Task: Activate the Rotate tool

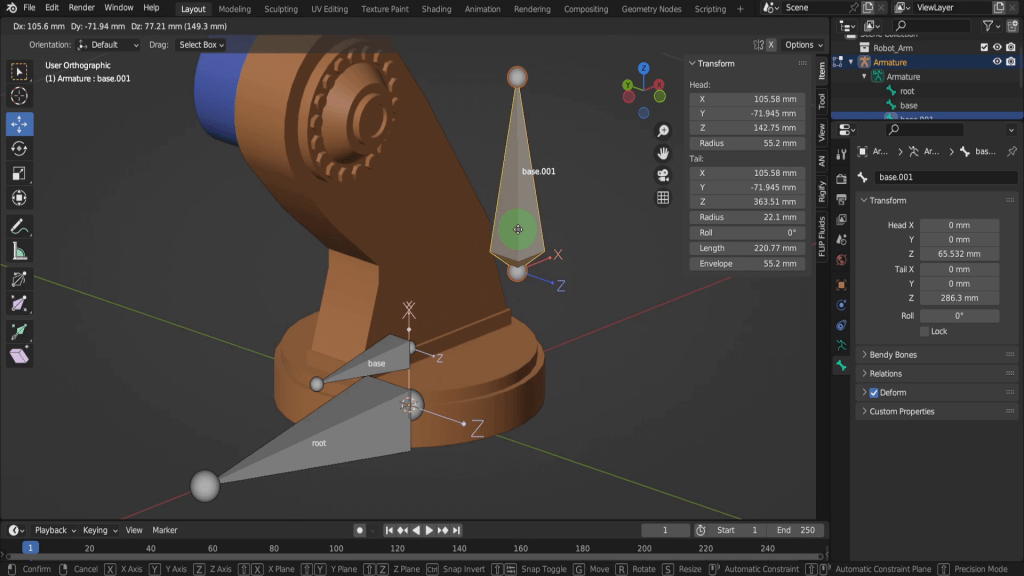Action: click(x=19, y=149)
